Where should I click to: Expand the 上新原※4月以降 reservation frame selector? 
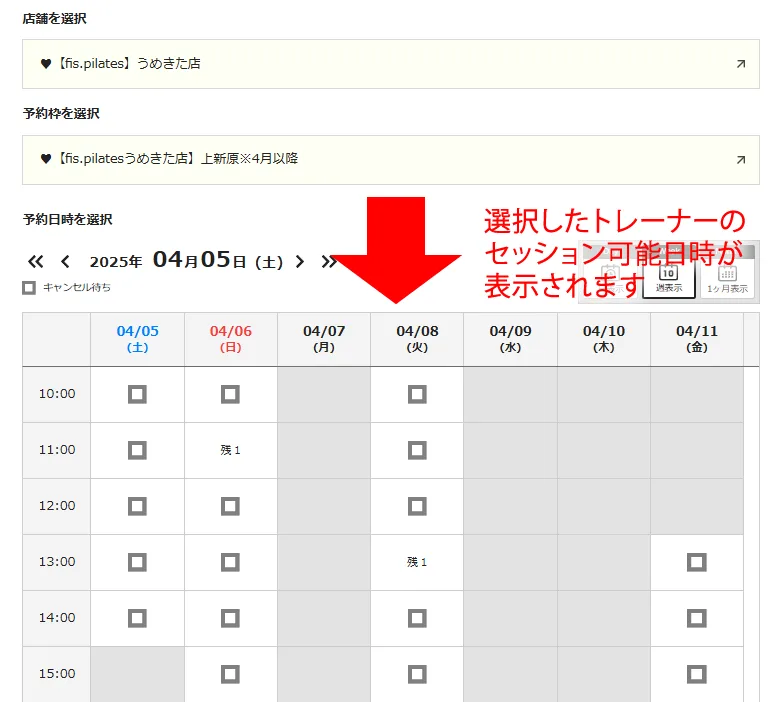point(390,160)
